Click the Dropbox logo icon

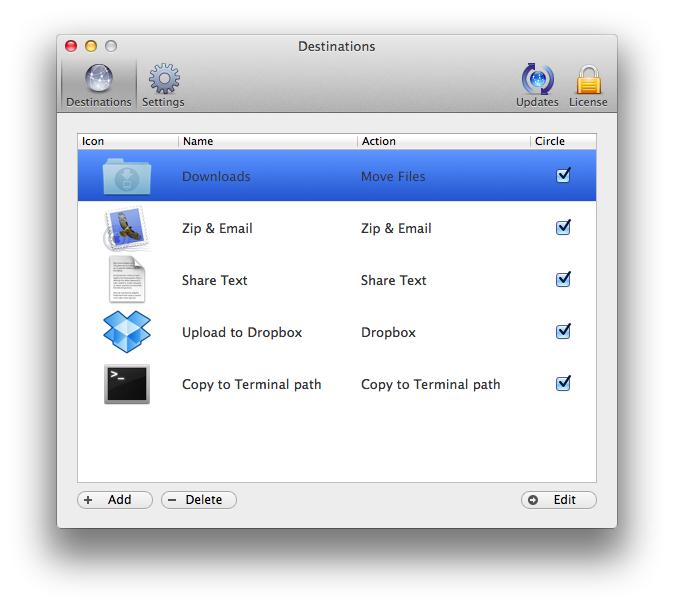127,332
